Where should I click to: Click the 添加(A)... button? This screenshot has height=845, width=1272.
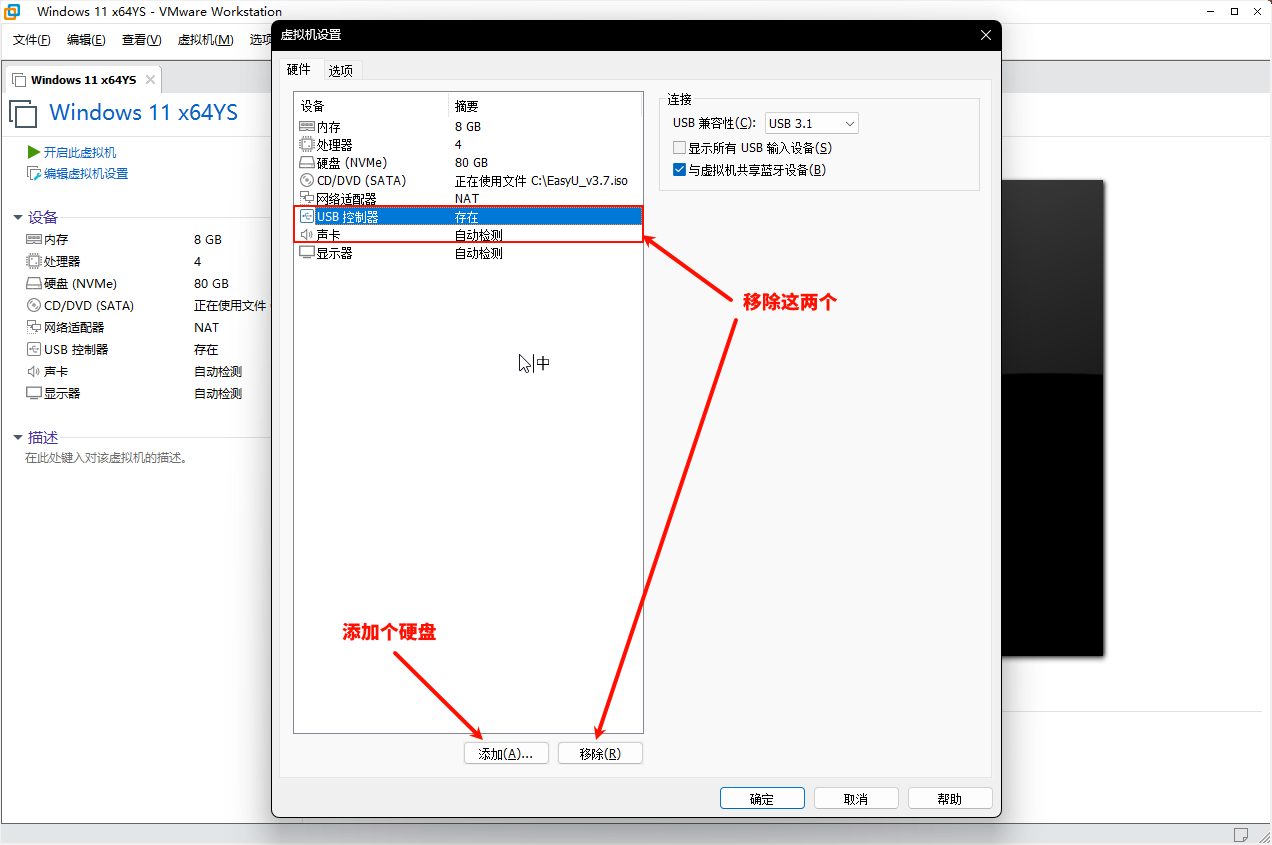point(506,754)
